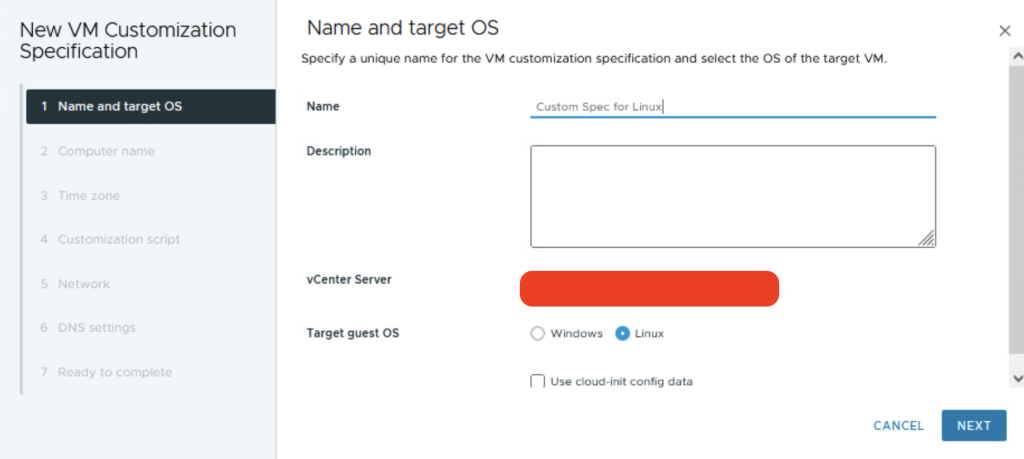
Task: Open the DNS settings step
Action: [96, 328]
